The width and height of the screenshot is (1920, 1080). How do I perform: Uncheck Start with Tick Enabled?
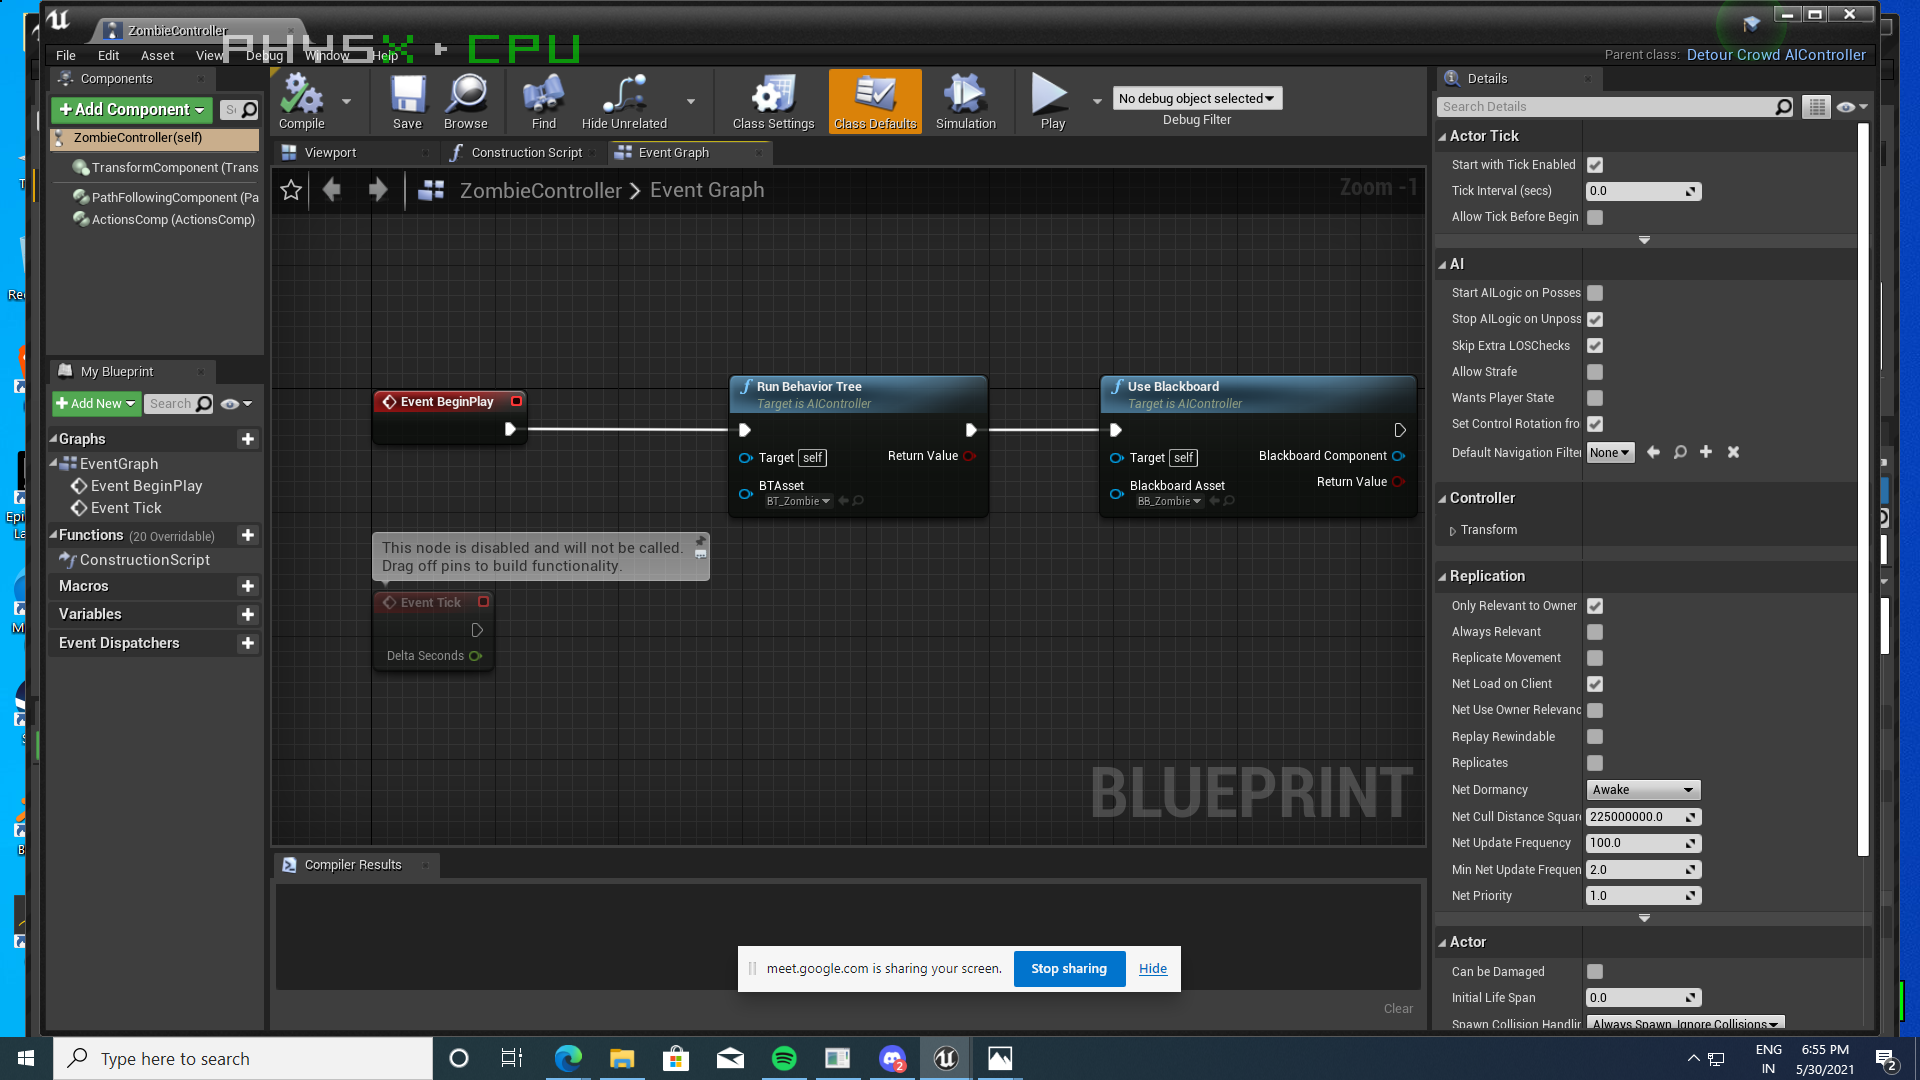1595,165
